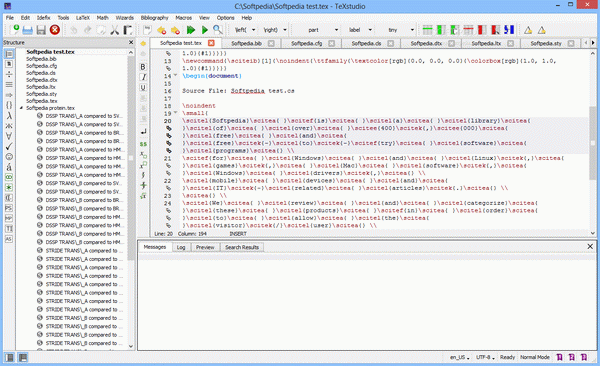Screen dimensions: 600x366
Task: Open the accented á characters panel
Action: [9, 167]
